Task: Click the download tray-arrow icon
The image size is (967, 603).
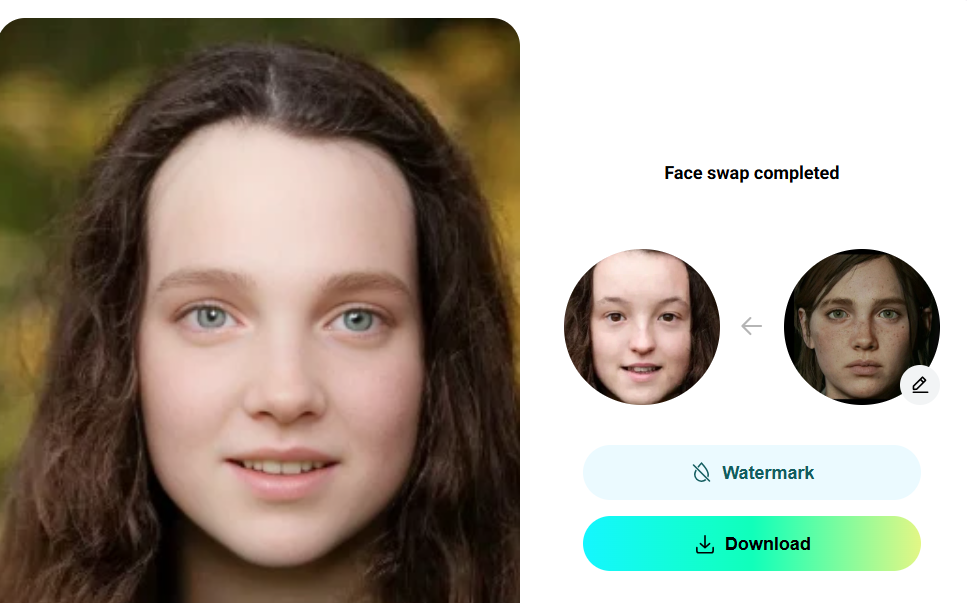Action: [x=705, y=544]
